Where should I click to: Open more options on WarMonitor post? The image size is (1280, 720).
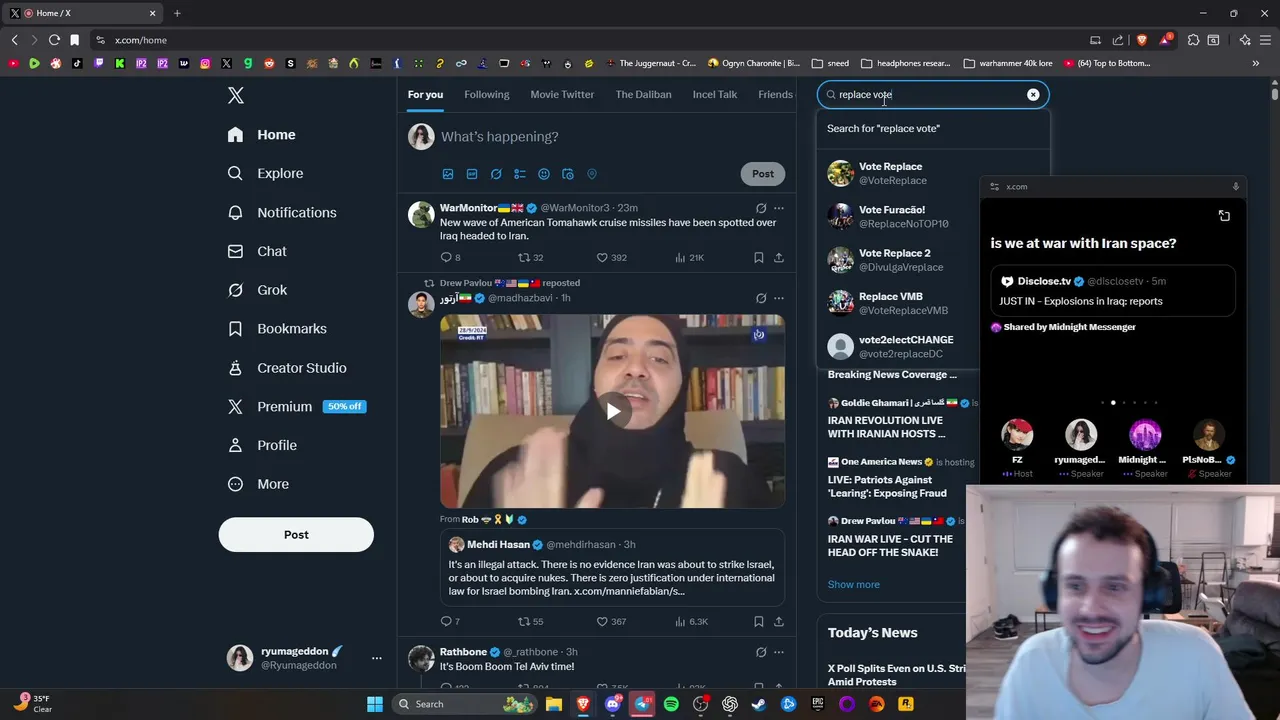(779, 208)
